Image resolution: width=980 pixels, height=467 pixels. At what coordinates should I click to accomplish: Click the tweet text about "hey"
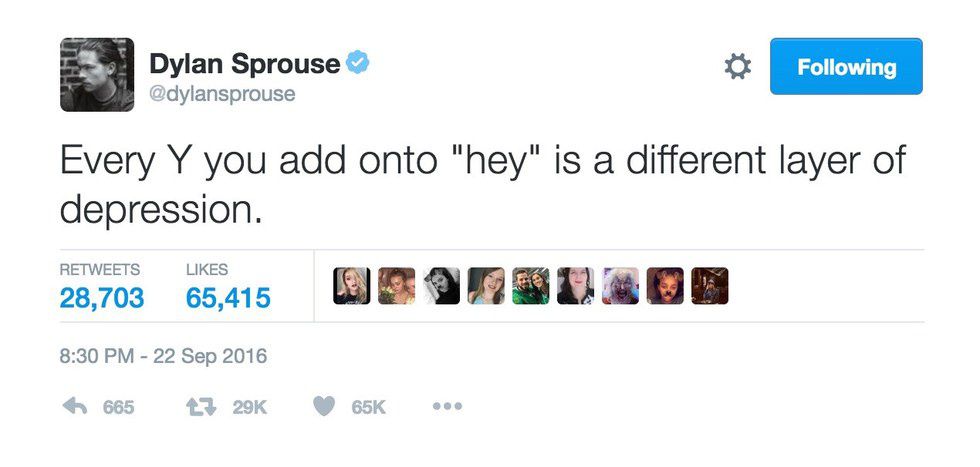[482, 184]
